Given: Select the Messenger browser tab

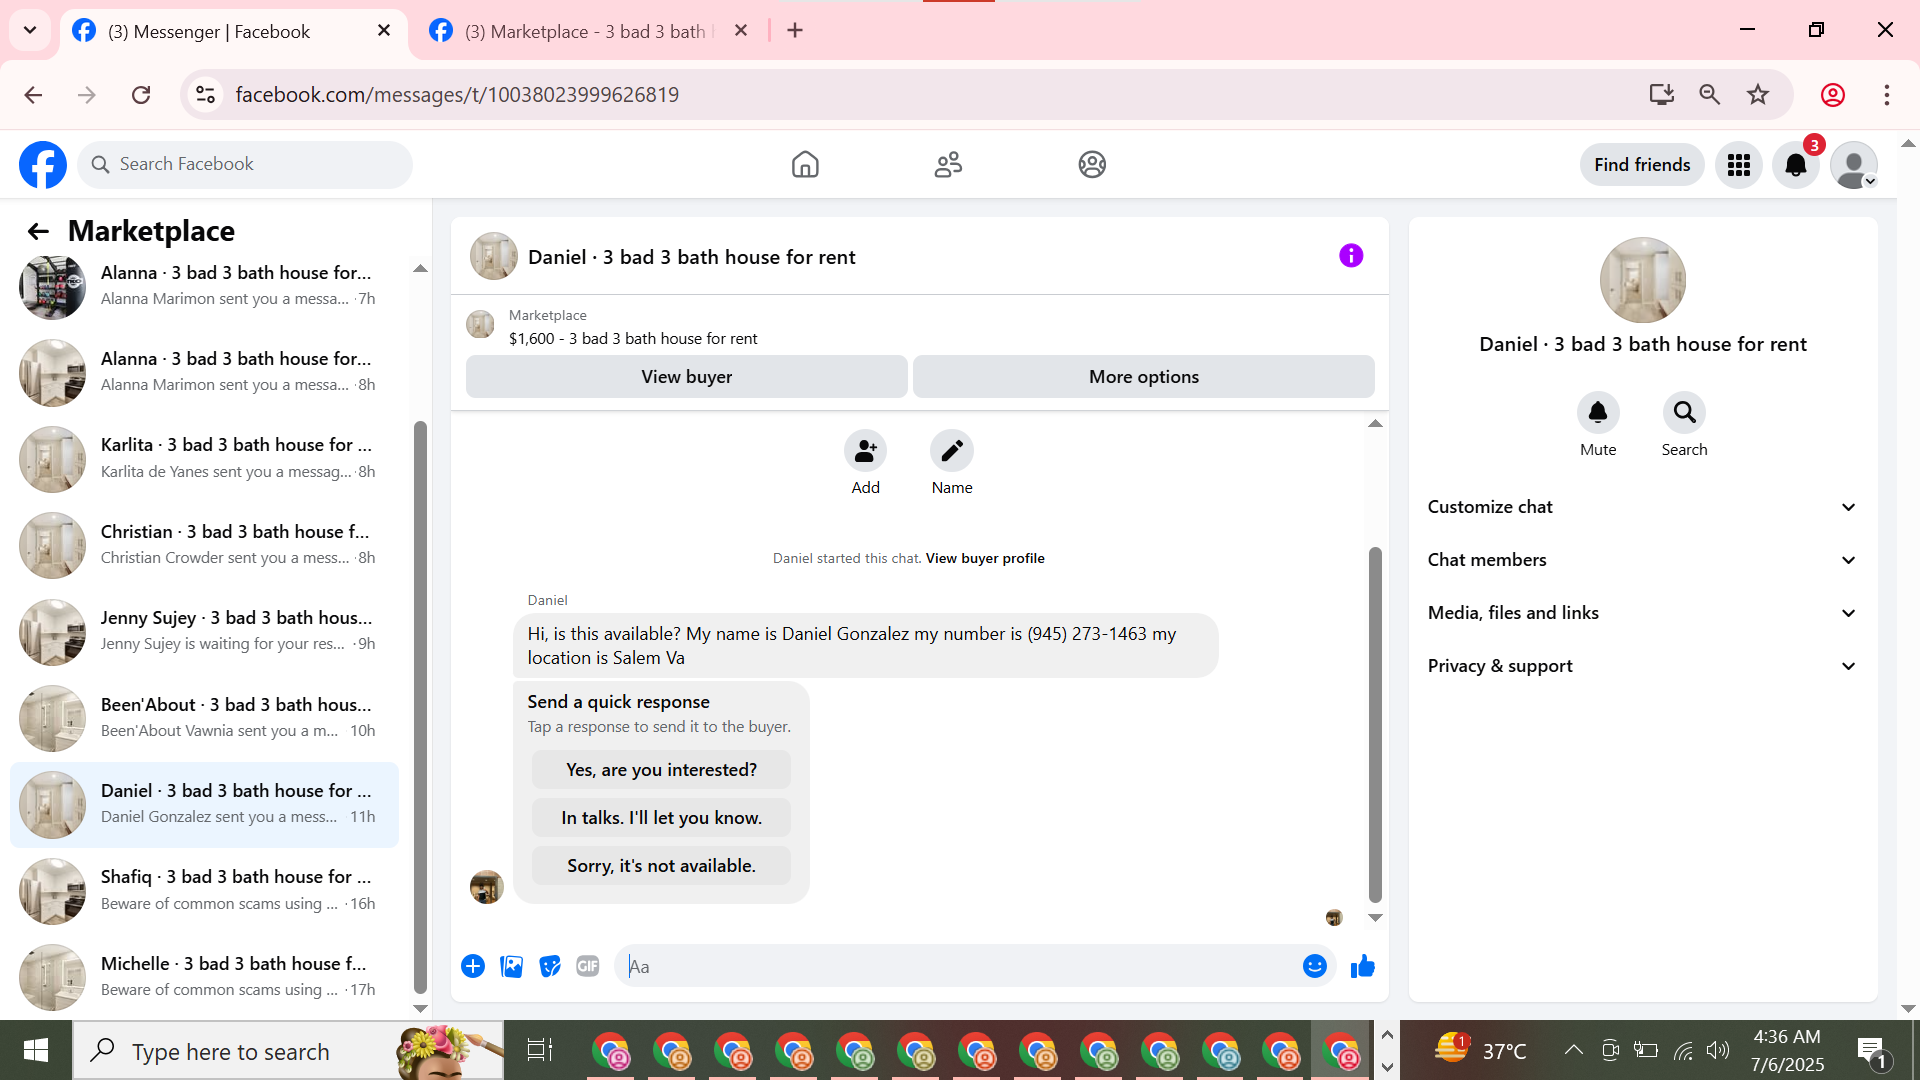Looking at the screenshot, I should coord(232,31).
